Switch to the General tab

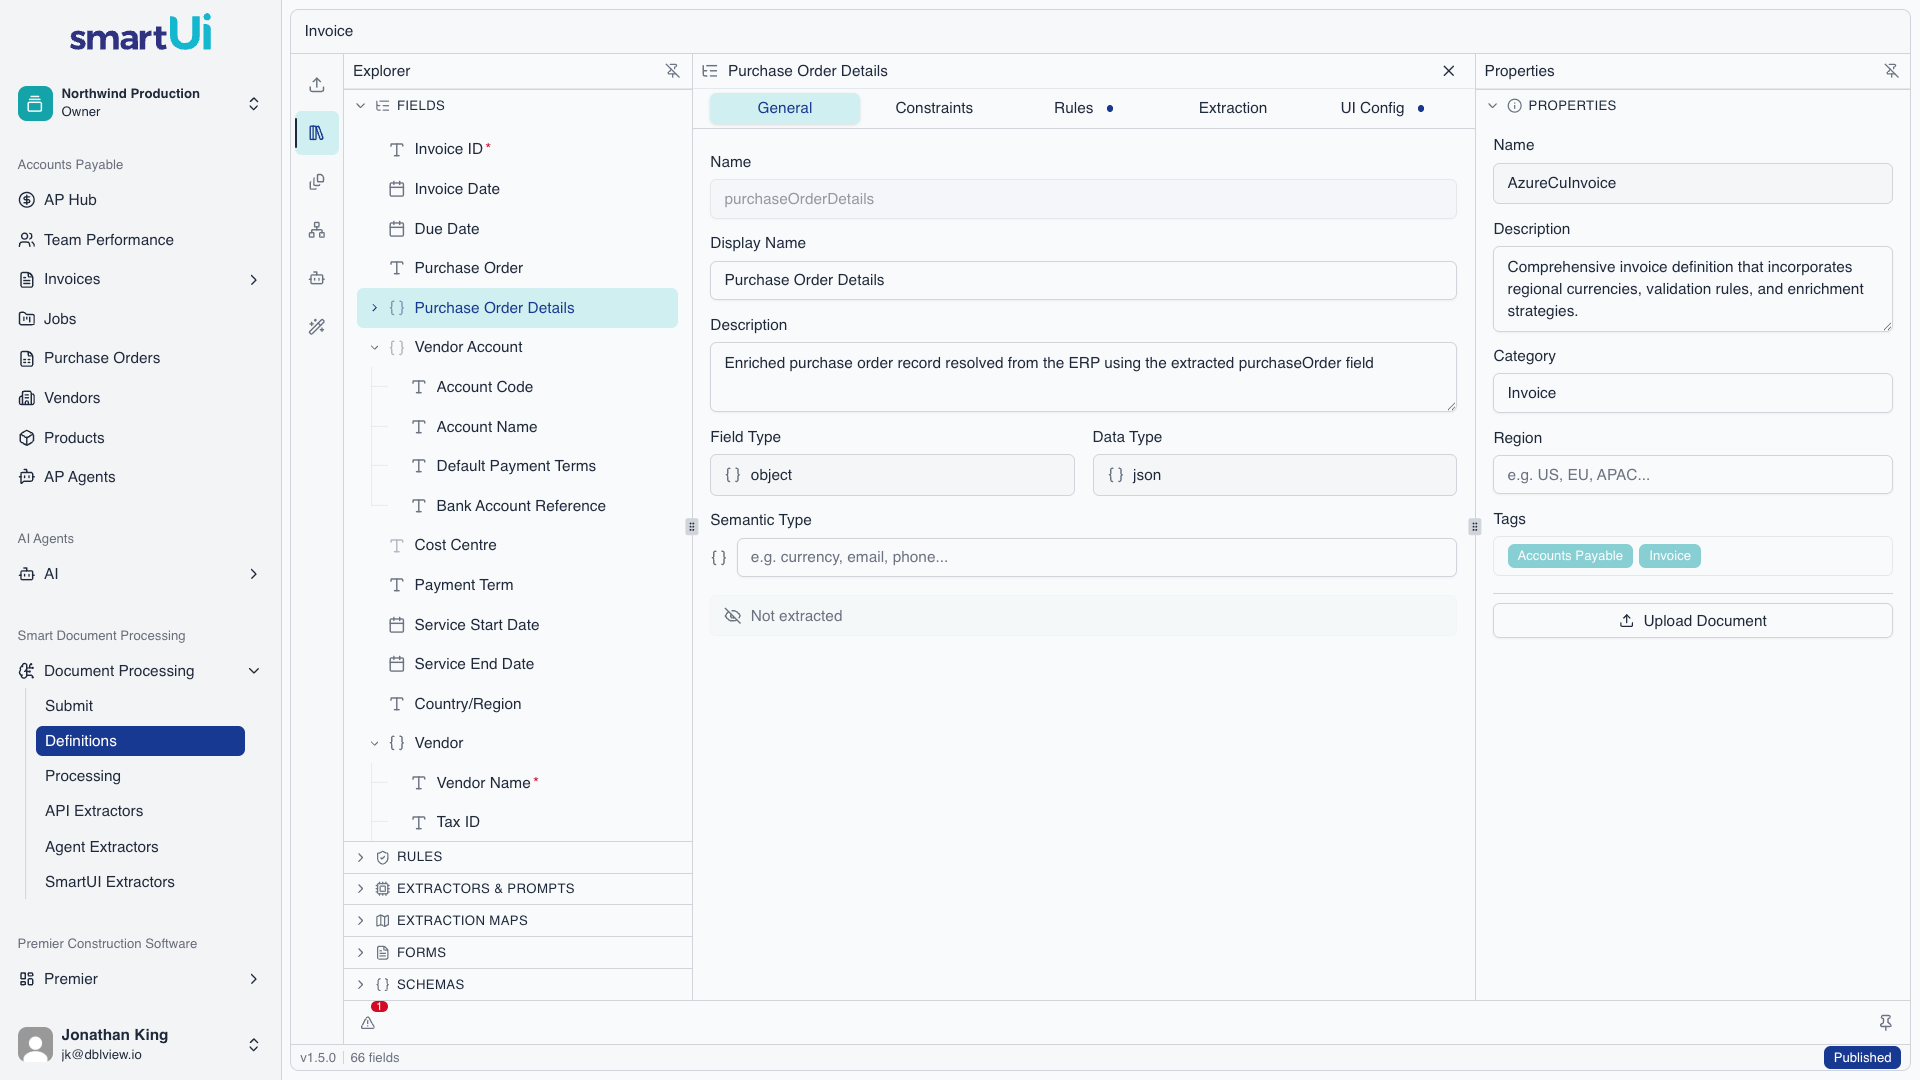point(785,108)
